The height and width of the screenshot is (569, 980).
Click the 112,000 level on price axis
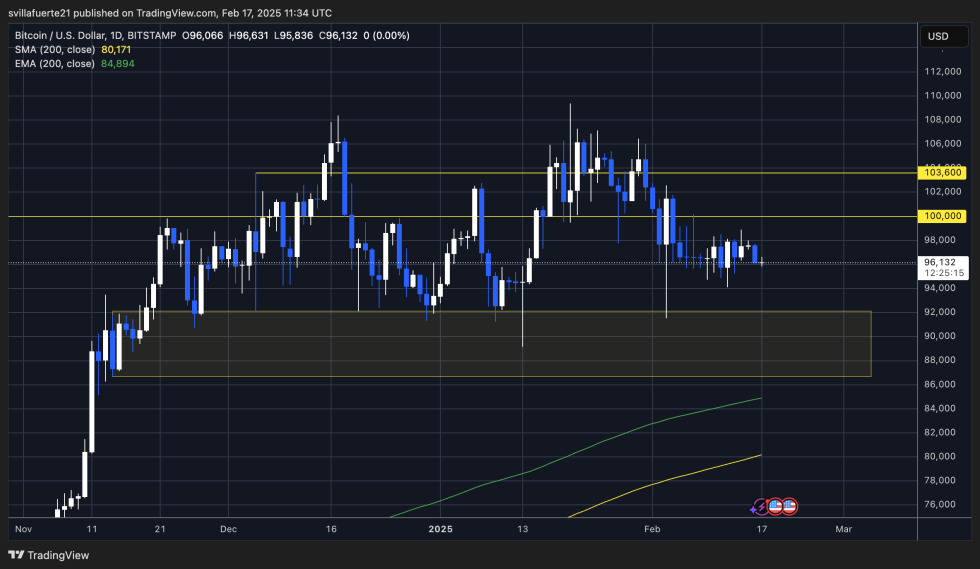pyautogui.click(x=943, y=72)
